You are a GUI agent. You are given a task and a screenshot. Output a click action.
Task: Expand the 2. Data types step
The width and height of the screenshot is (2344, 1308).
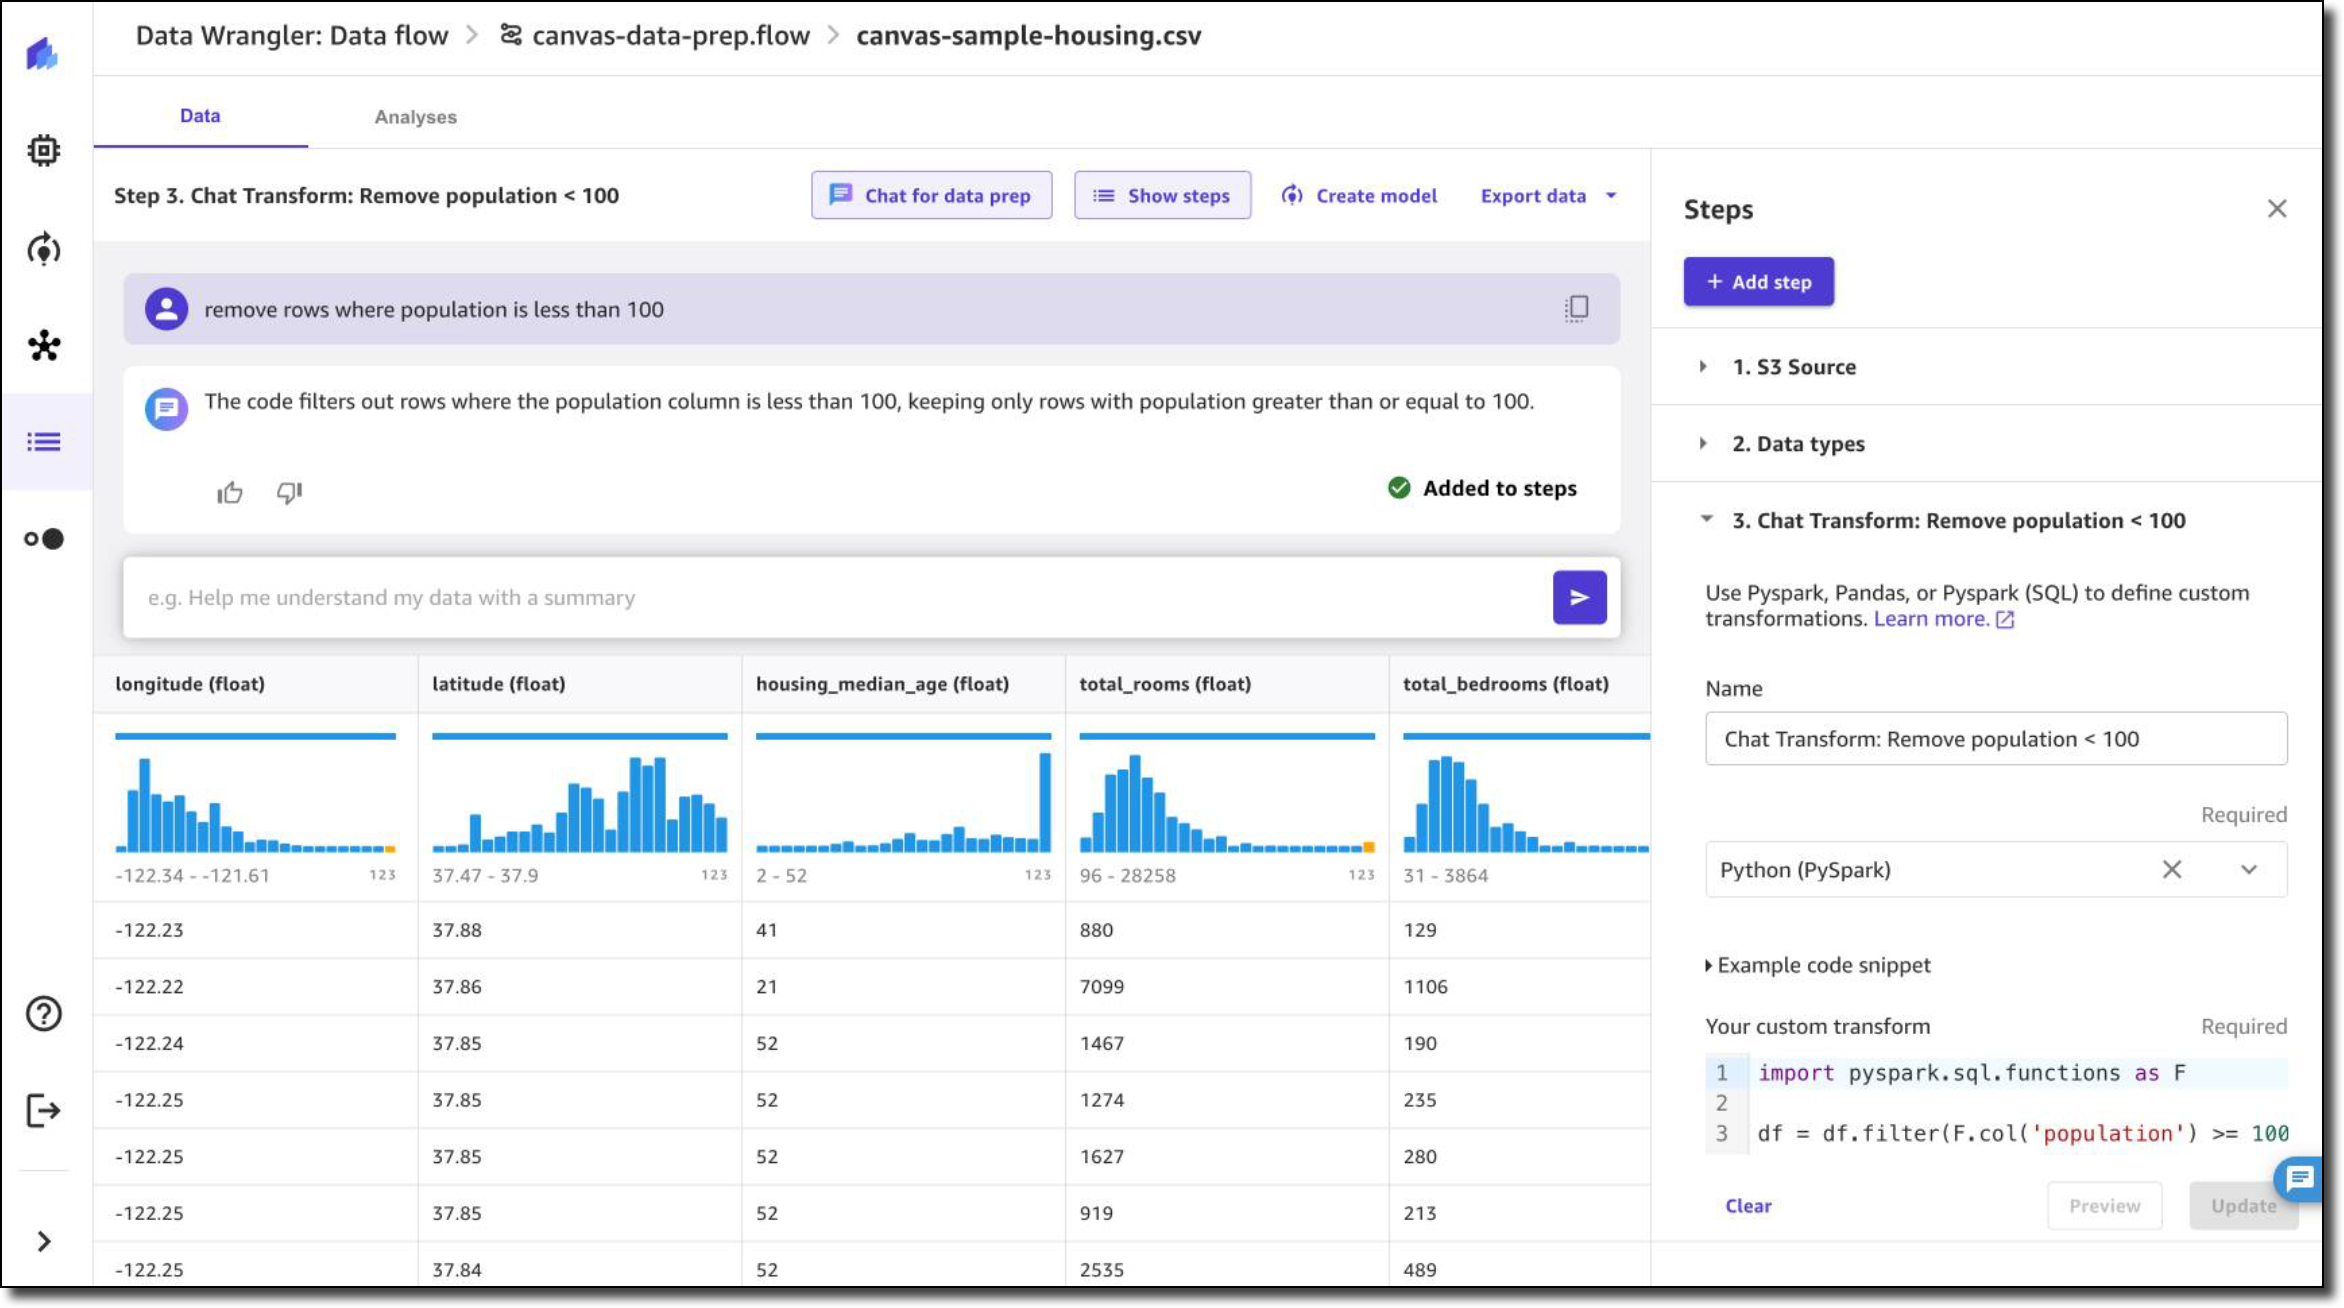pos(1797,444)
